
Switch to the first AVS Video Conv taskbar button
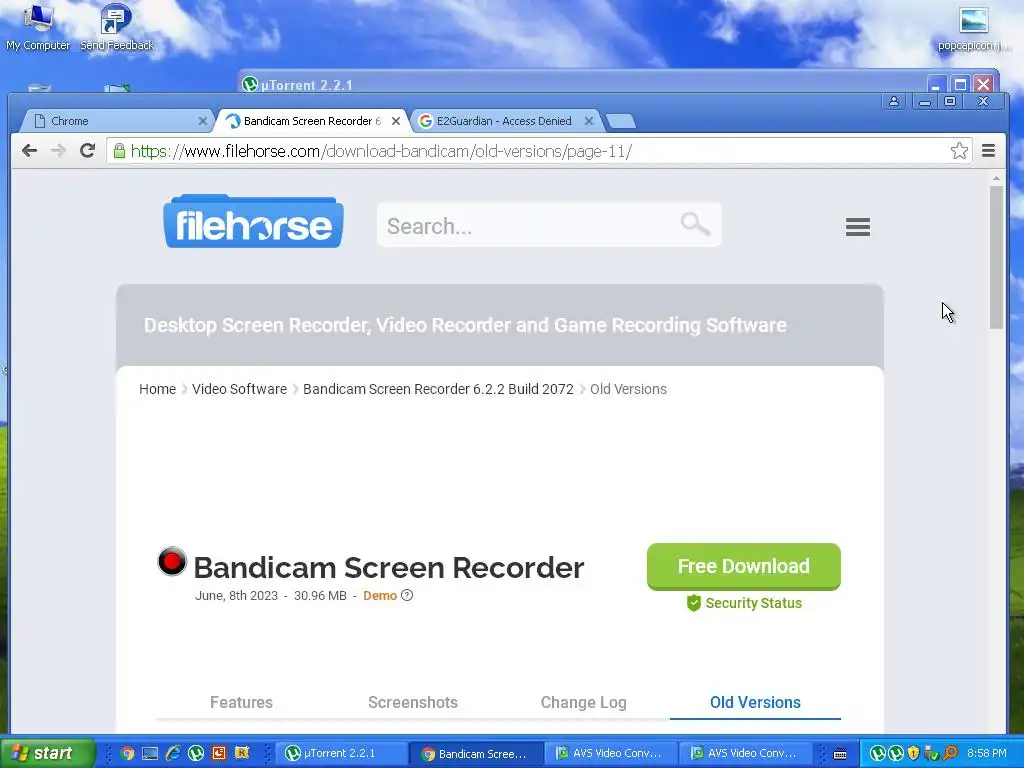(x=613, y=753)
